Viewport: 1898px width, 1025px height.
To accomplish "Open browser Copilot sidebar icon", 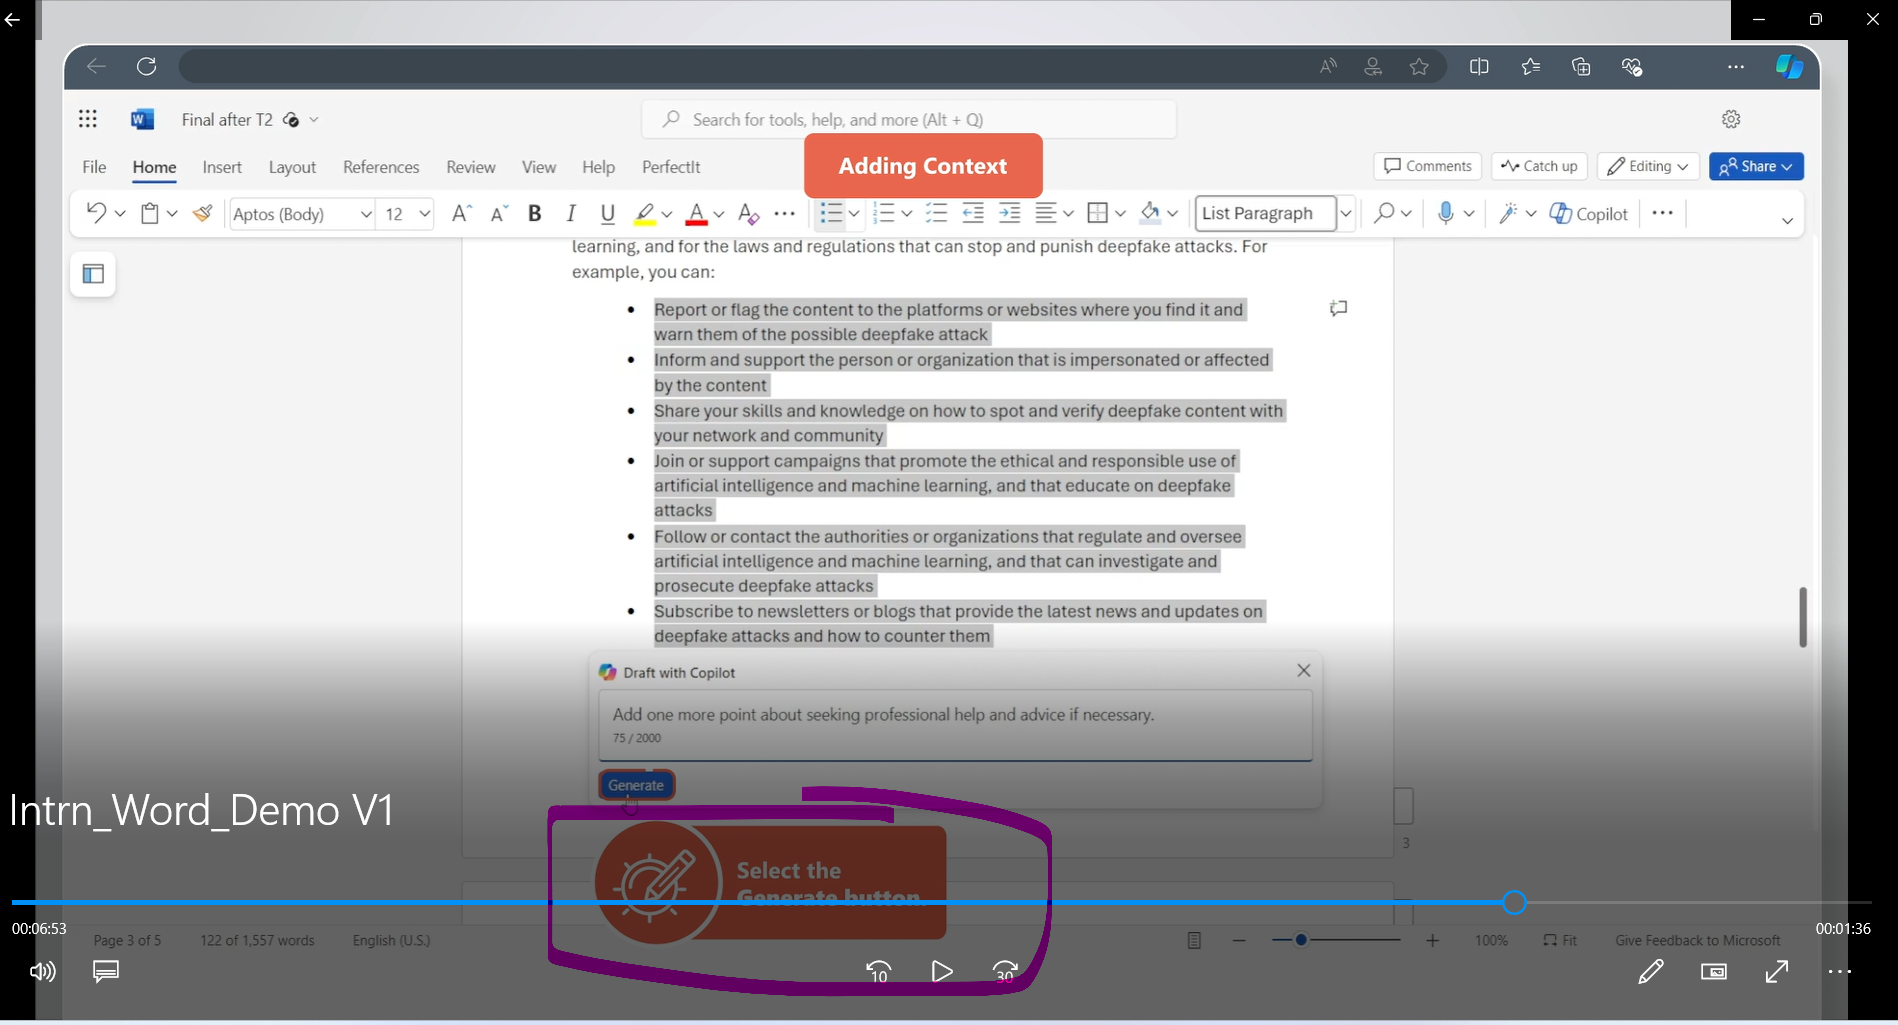I will (x=1789, y=66).
